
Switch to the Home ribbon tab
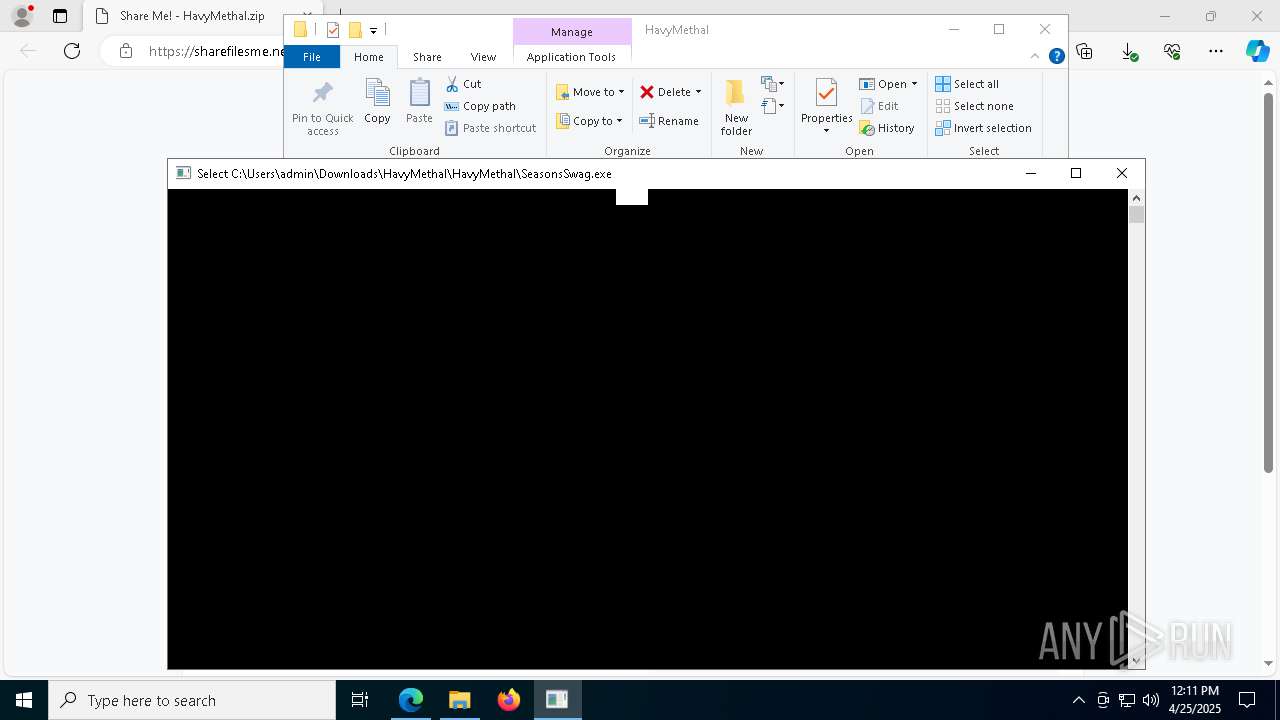coord(369,57)
